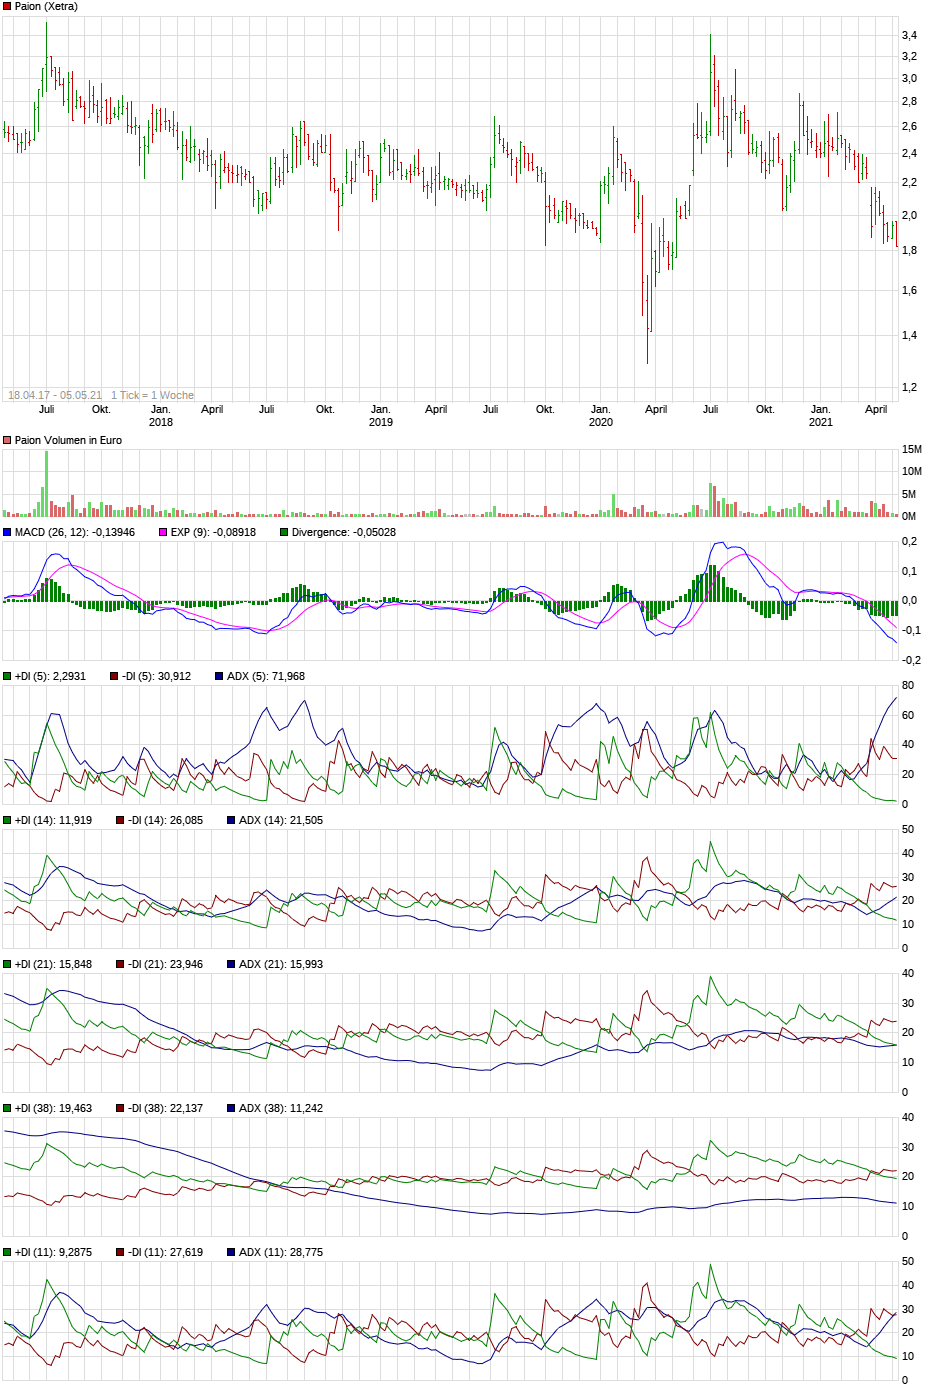940x1390 pixels.
Task: Click the '+DI (11): 9,2875' label
Action: 53,1253
